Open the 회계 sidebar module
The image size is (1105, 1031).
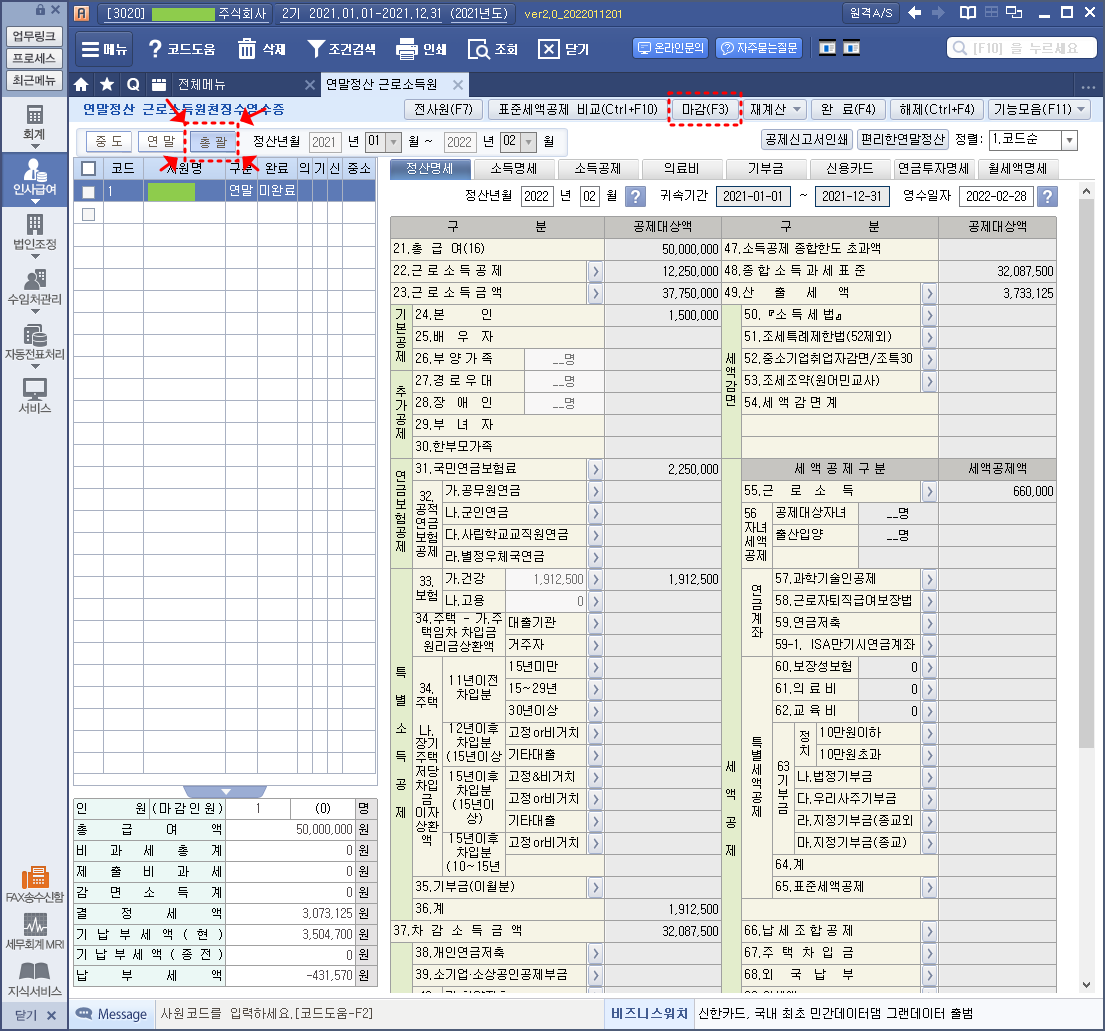coord(35,123)
